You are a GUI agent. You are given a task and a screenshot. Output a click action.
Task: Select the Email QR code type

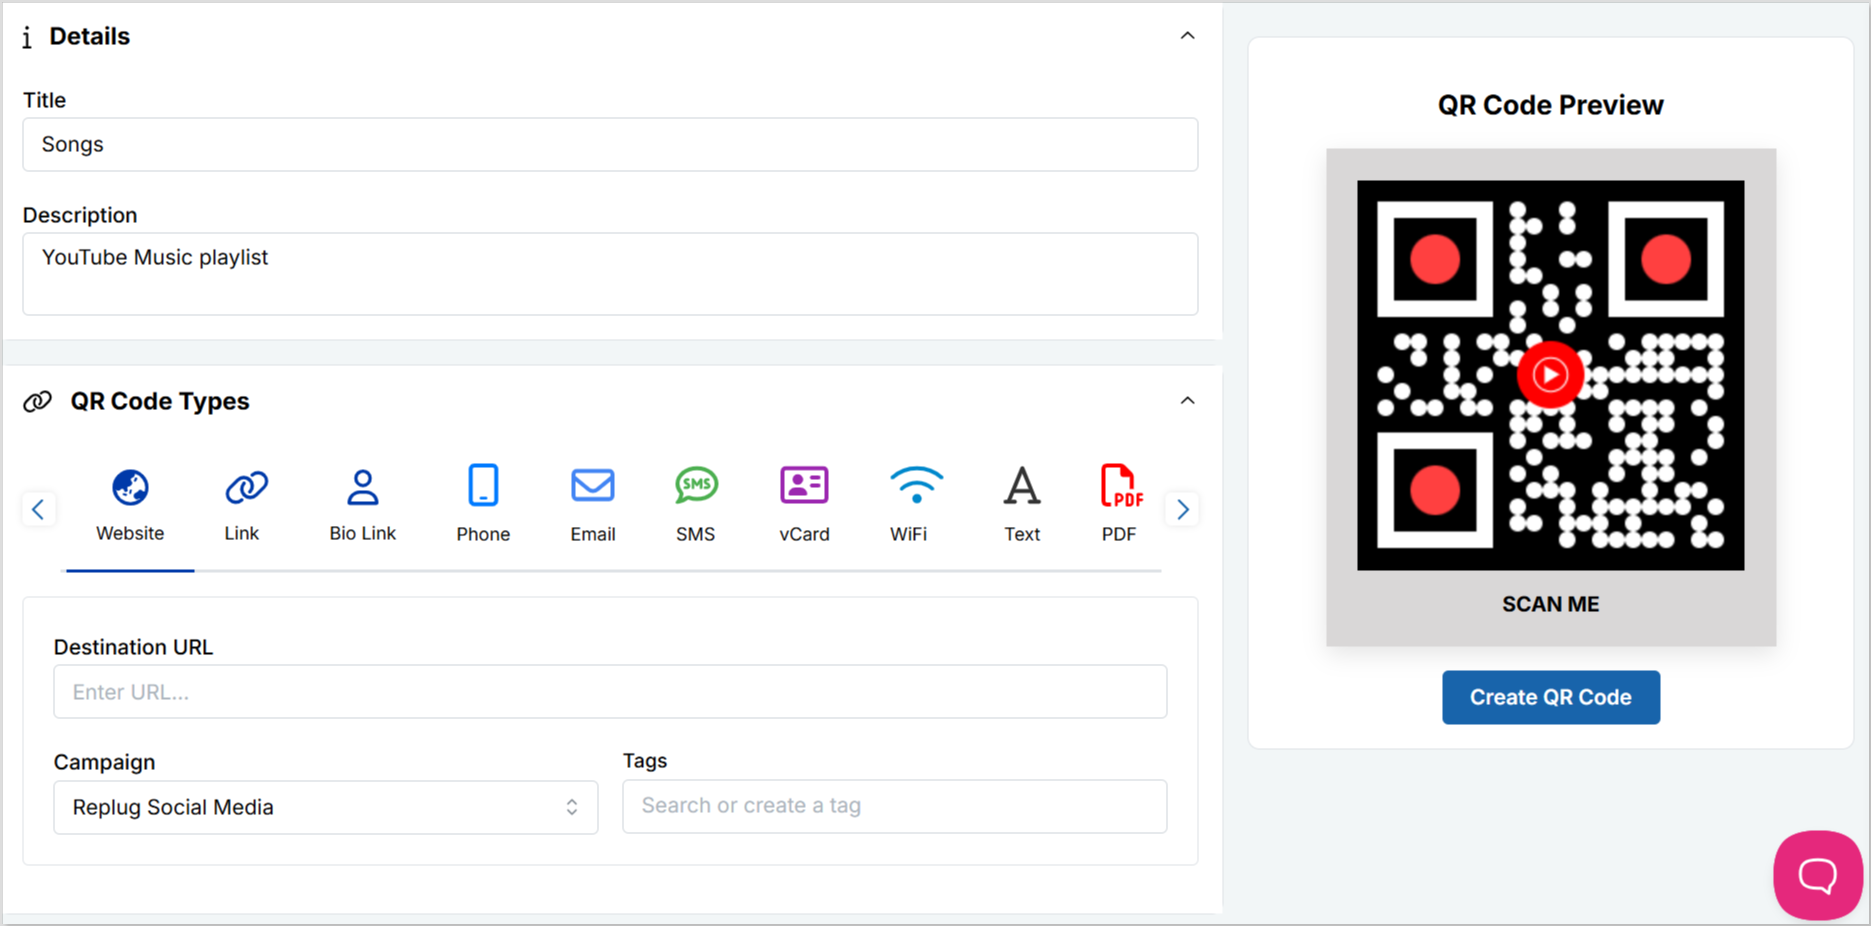click(x=593, y=507)
